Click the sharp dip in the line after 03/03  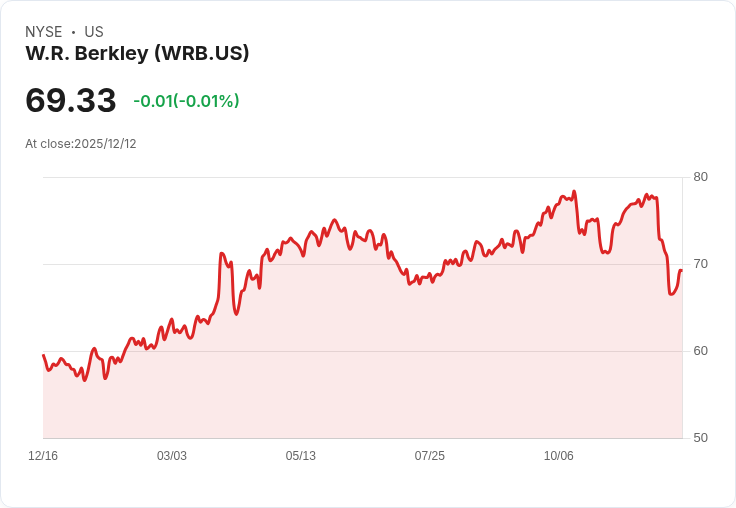coord(236,313)
